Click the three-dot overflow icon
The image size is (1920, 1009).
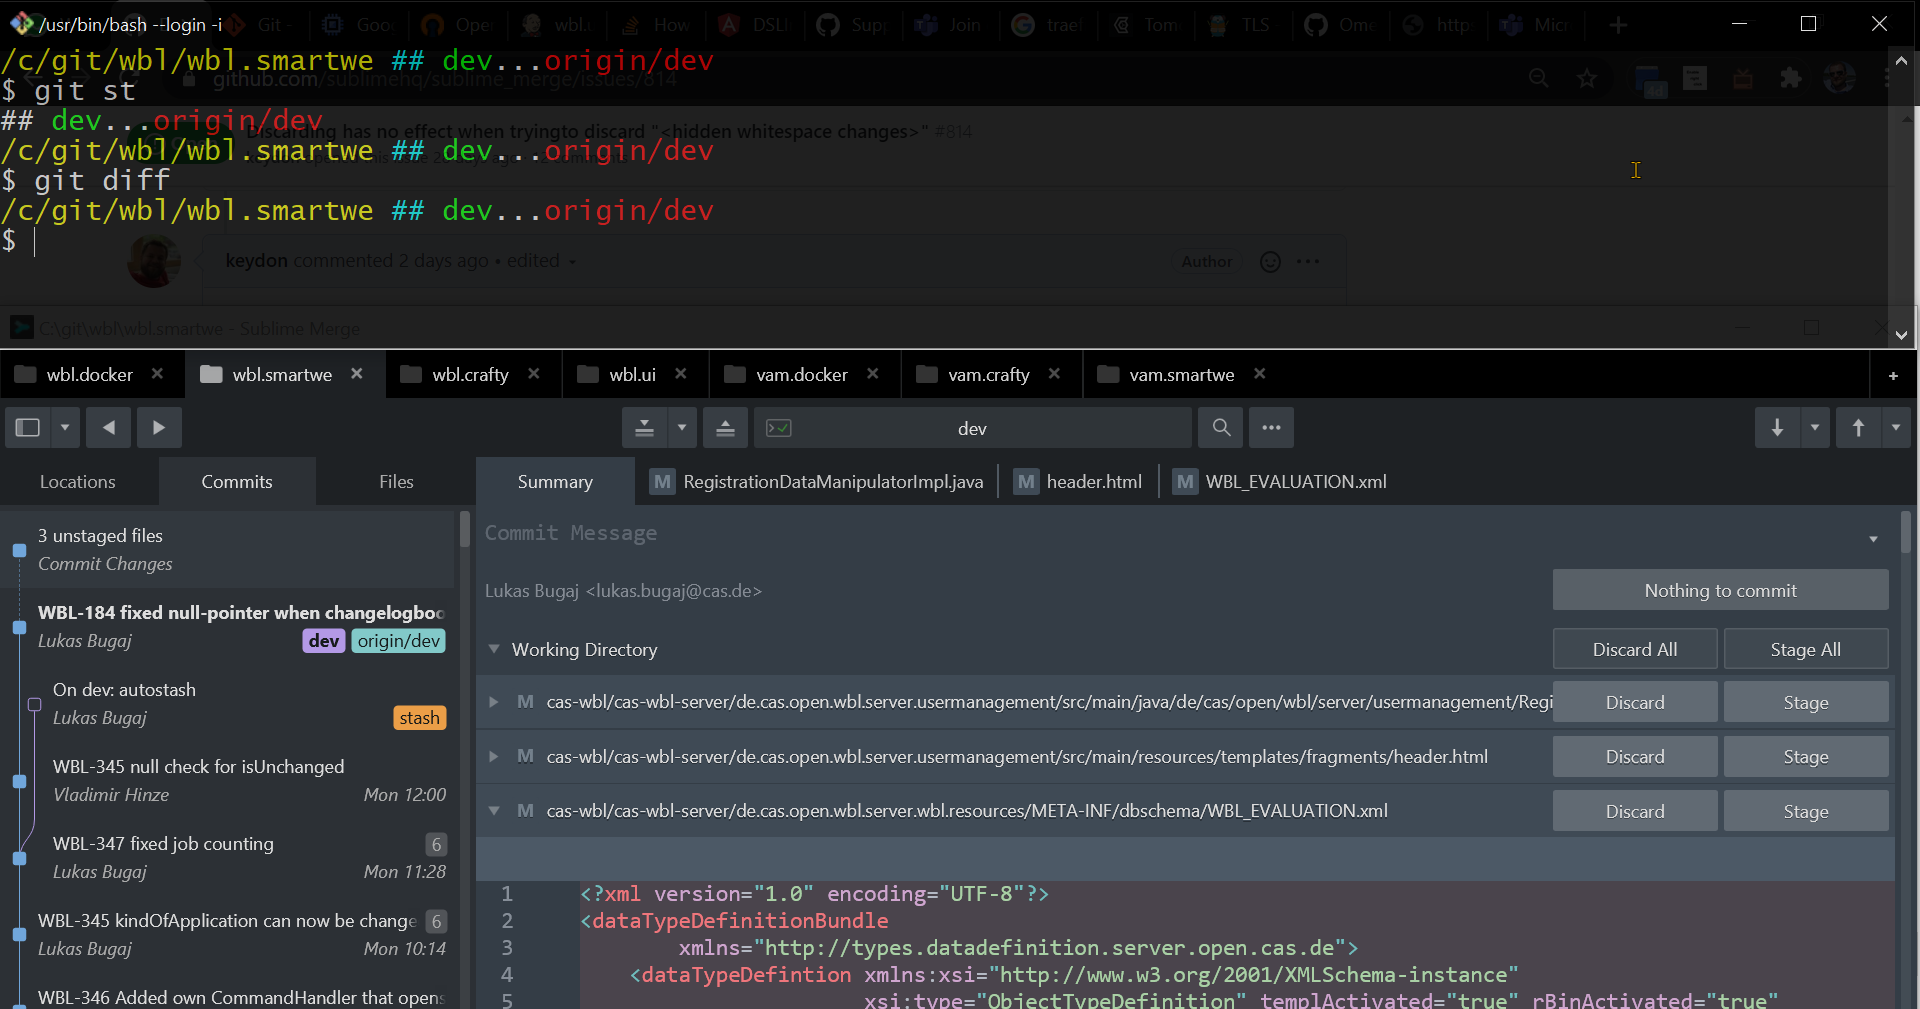point(1271,427)
